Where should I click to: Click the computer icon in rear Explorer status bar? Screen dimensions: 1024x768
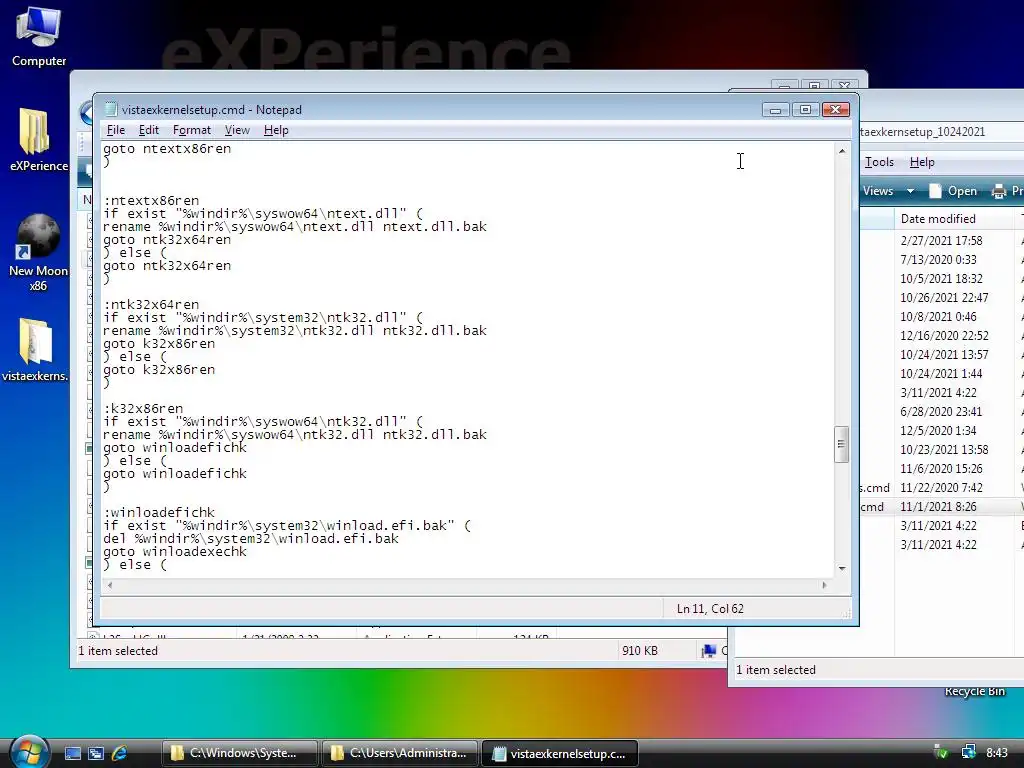(x=709, y=650)
